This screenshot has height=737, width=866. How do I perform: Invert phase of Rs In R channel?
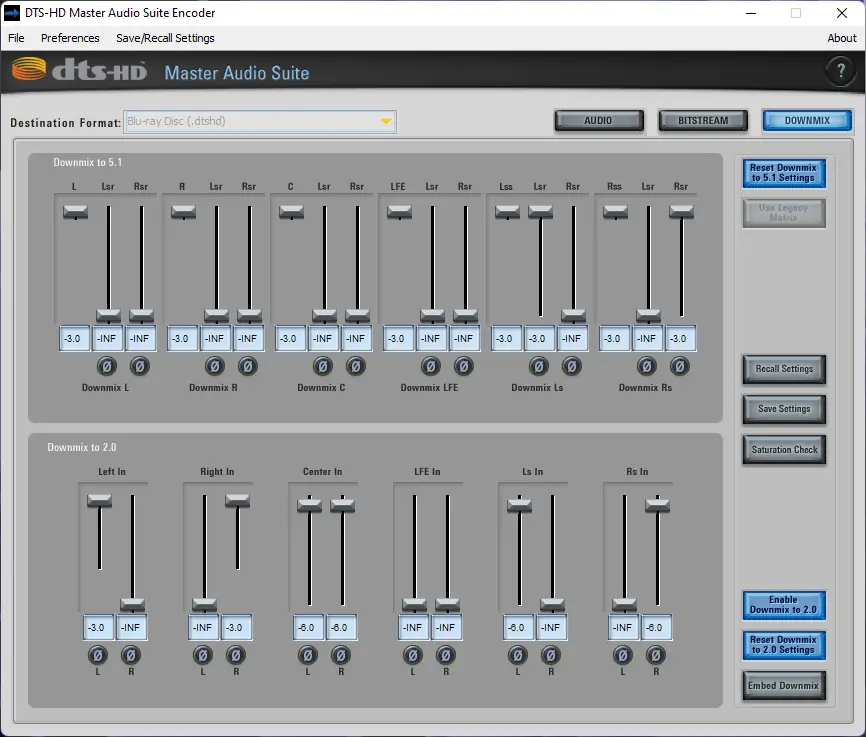tap(656, 655)
